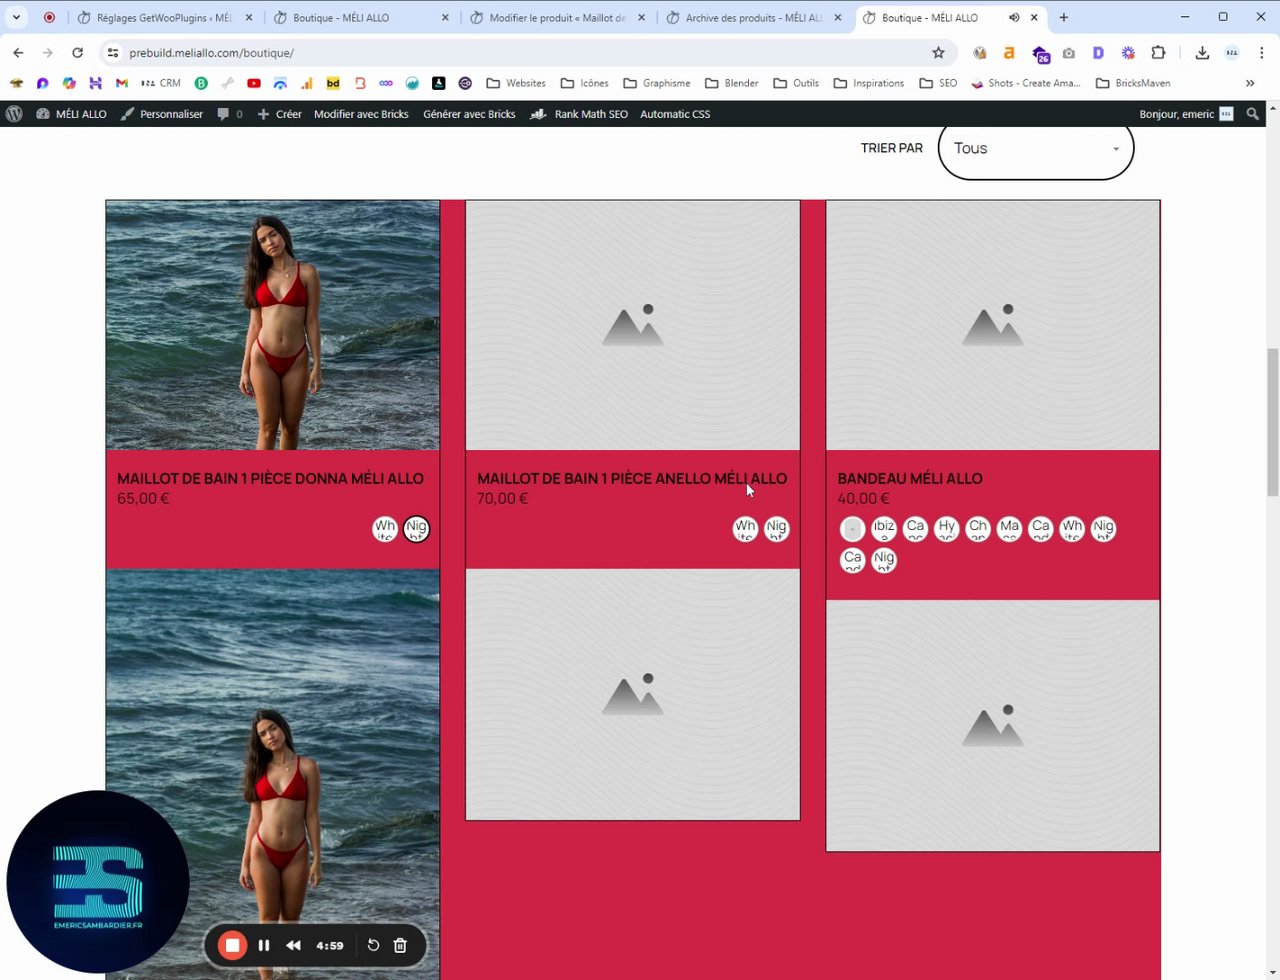
Task: Open Bonjour, emeric account menu
Action: pos(1186,114)
